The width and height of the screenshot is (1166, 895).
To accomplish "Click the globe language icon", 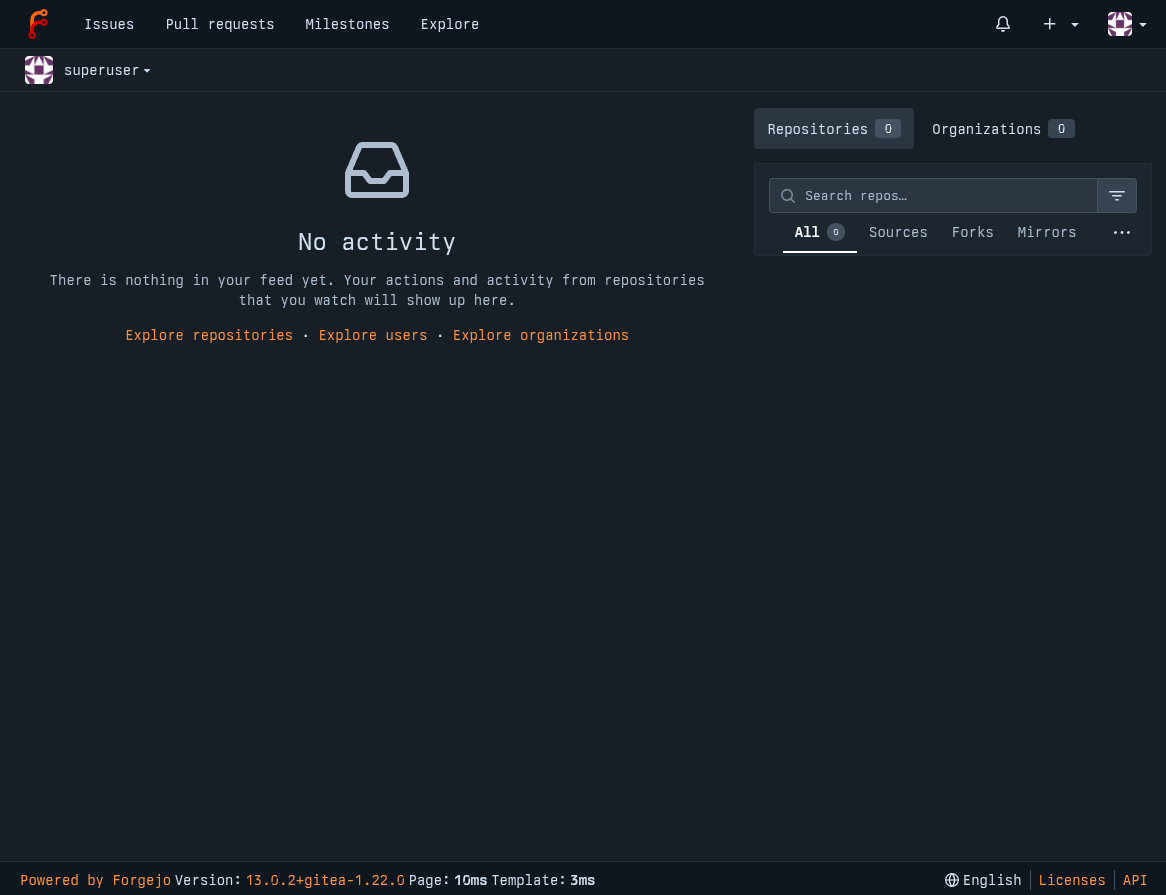I will click(x=952, y=880).
